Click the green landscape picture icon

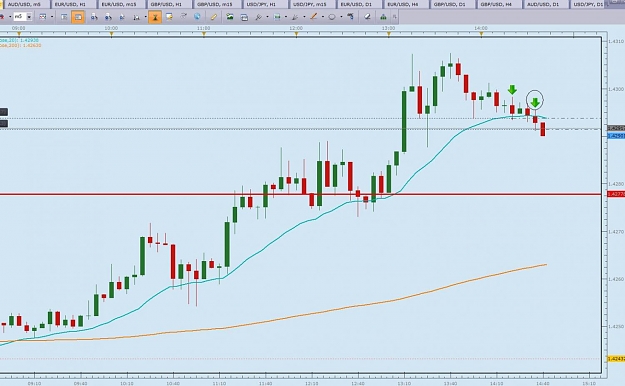point(230,17)
